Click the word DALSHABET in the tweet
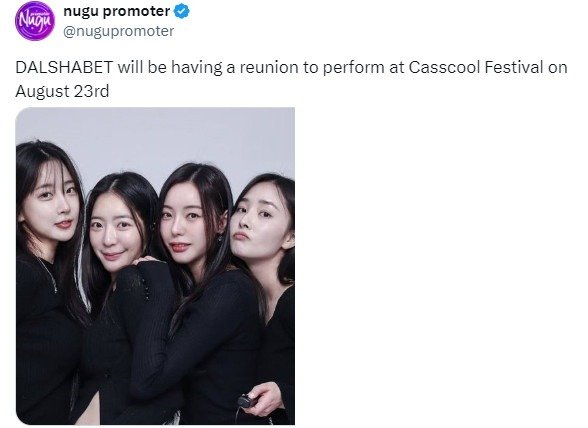The image size is (588, 428). pos(64,68)
